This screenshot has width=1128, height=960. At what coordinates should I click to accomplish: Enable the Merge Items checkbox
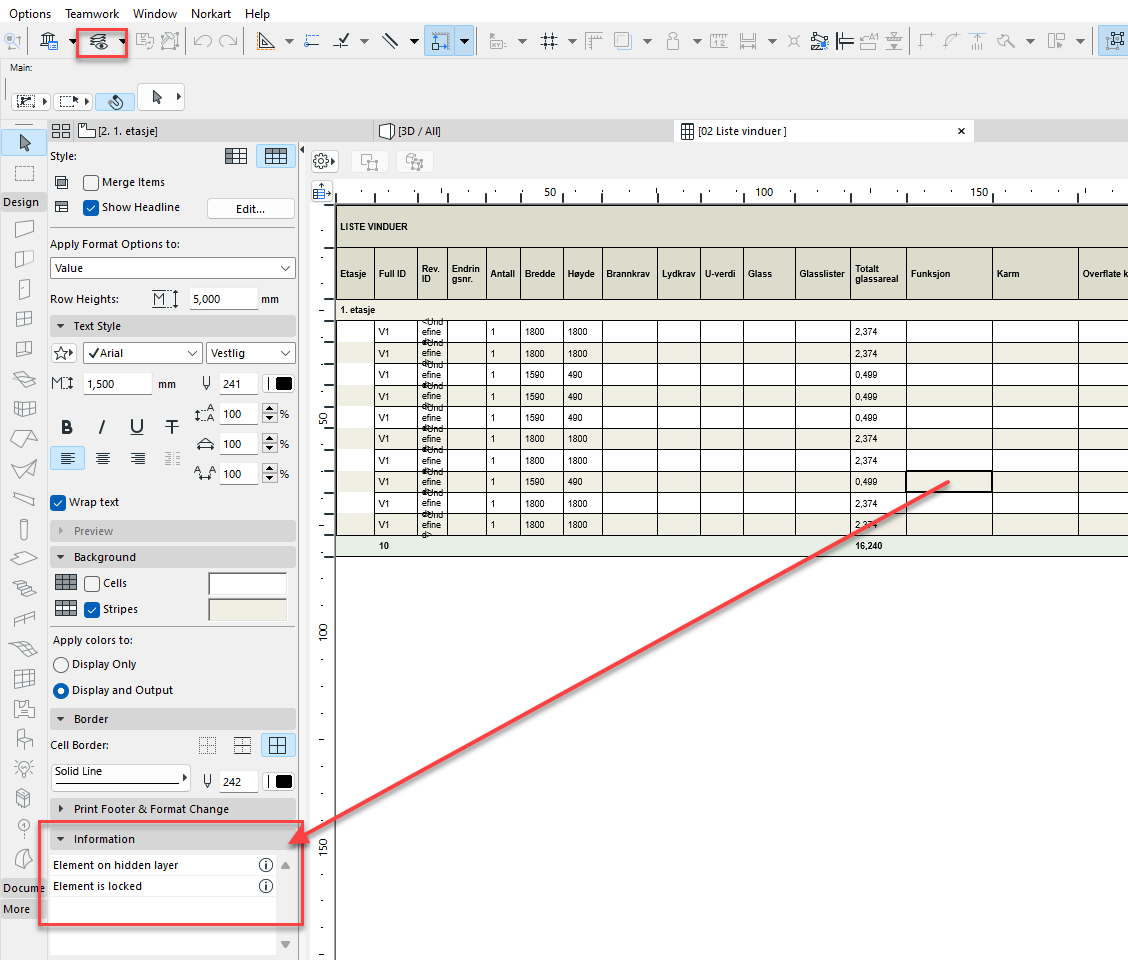point(91,183)
